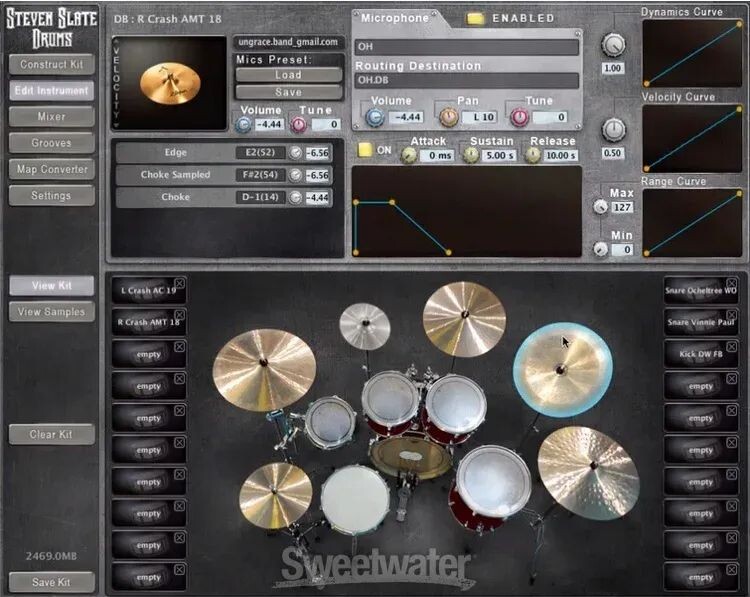Select the View Samples button
Screen dimensions: 750x597
pyautogui.click(x=52, y=312)
